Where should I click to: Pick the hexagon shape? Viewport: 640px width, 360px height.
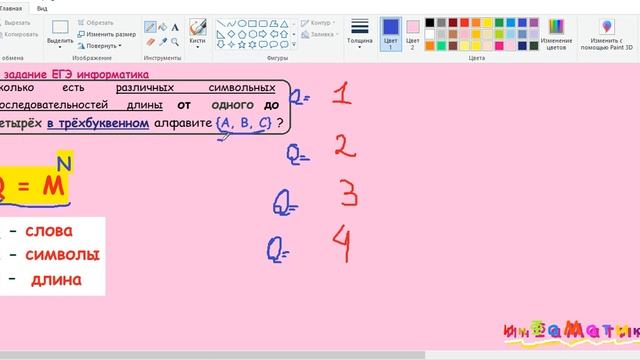(253, 34)
